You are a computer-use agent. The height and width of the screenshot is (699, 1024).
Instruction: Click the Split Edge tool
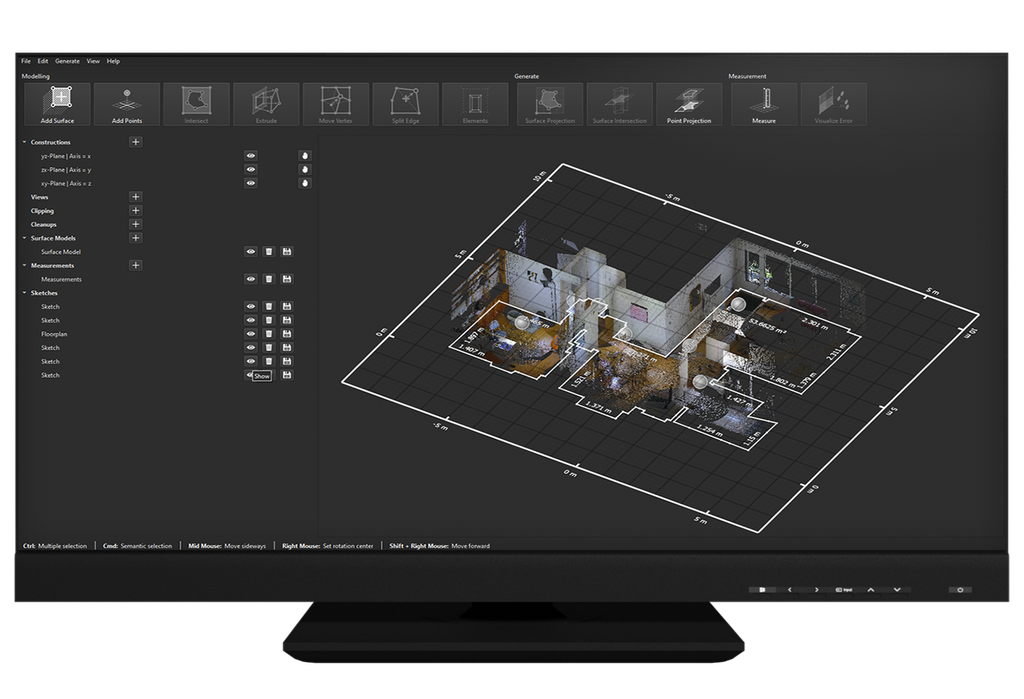406,104
